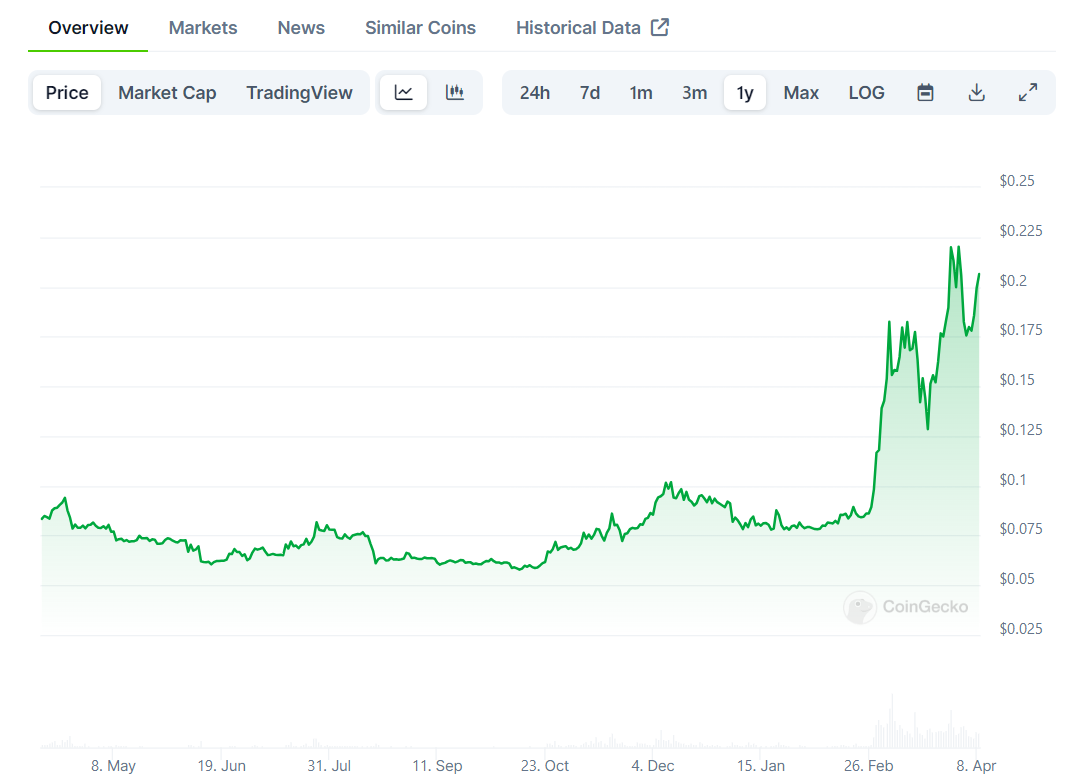
Task: Switch to line chart view
Action: coord(404,93)
